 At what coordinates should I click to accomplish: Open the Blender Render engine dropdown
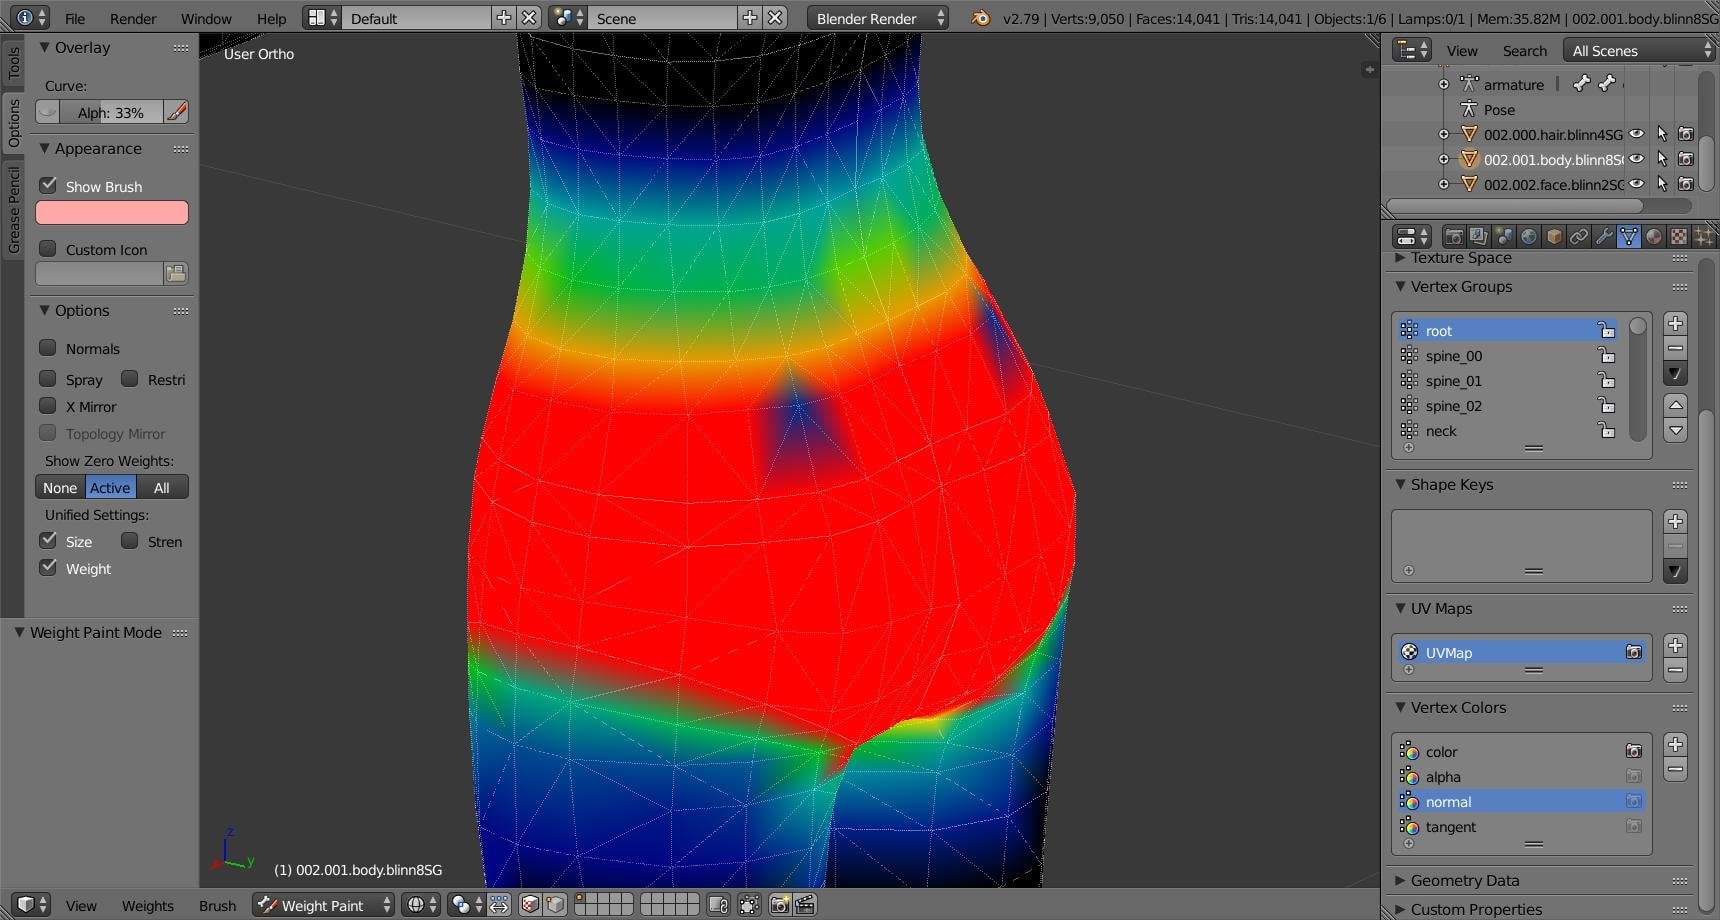pos(877,18)
